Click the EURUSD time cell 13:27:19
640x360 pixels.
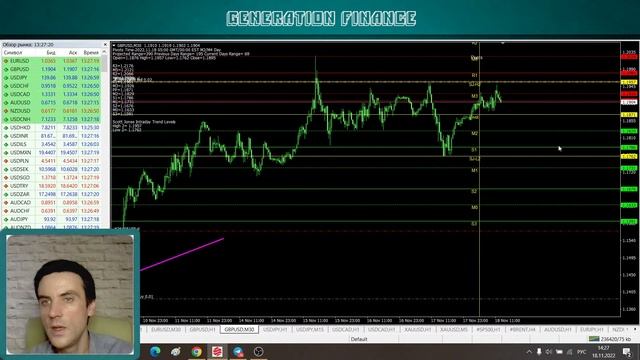[90, 61]
